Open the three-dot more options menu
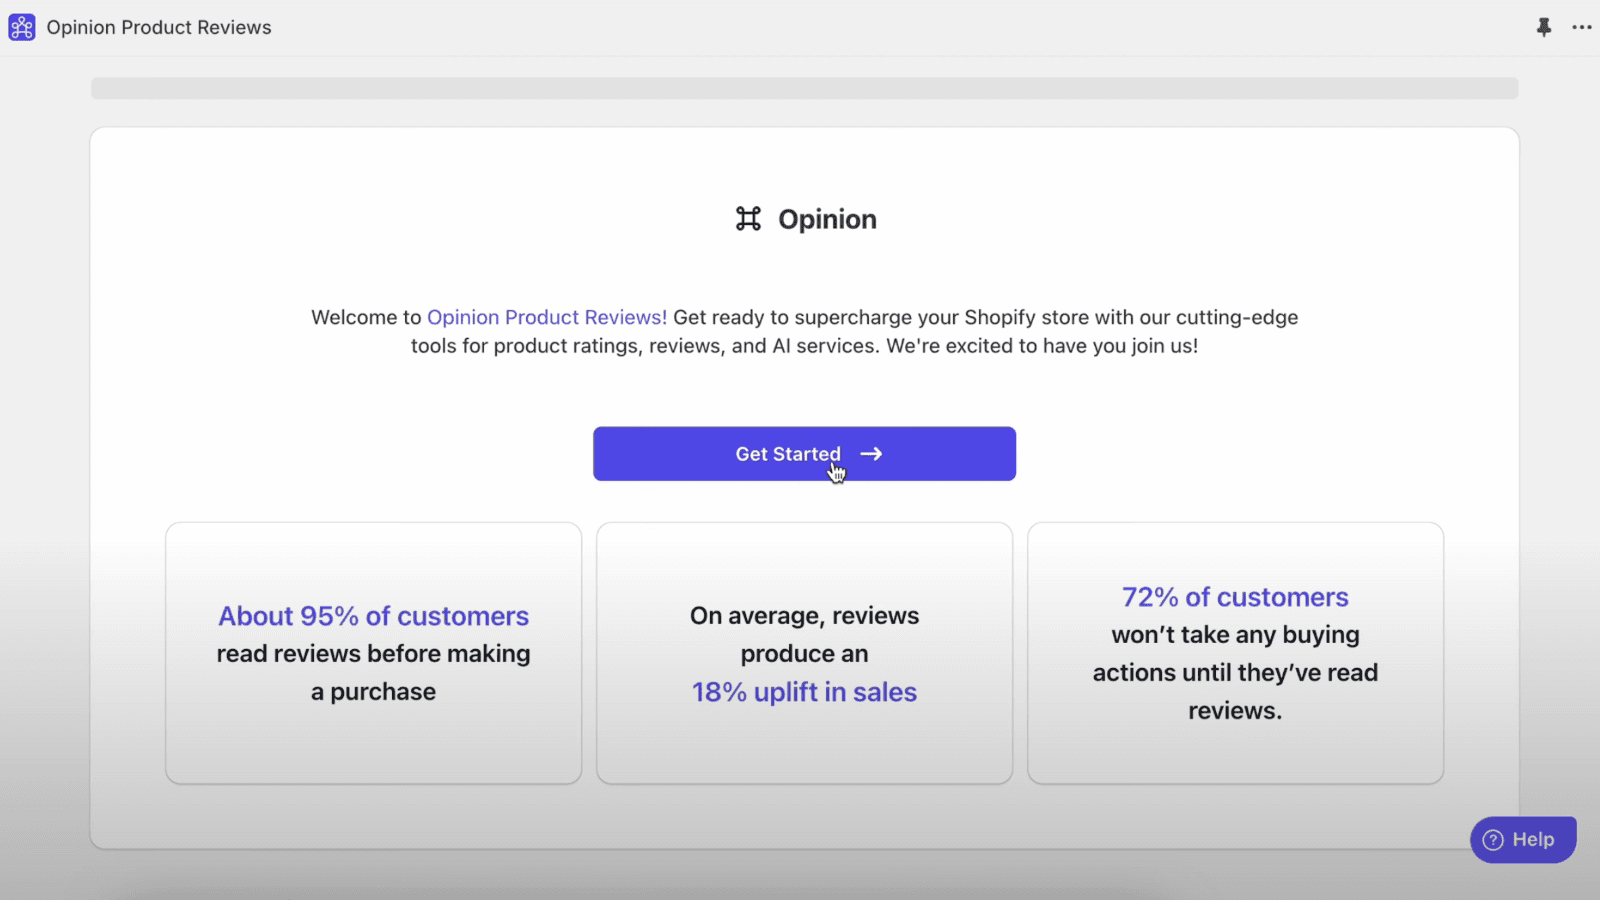 (1581, 27)
